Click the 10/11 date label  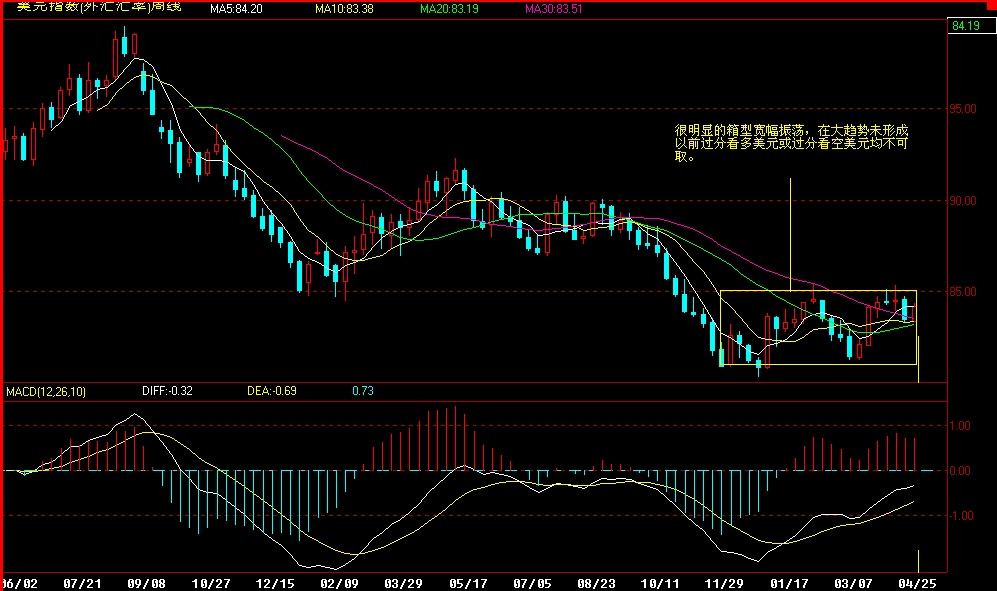coord(660,583)
